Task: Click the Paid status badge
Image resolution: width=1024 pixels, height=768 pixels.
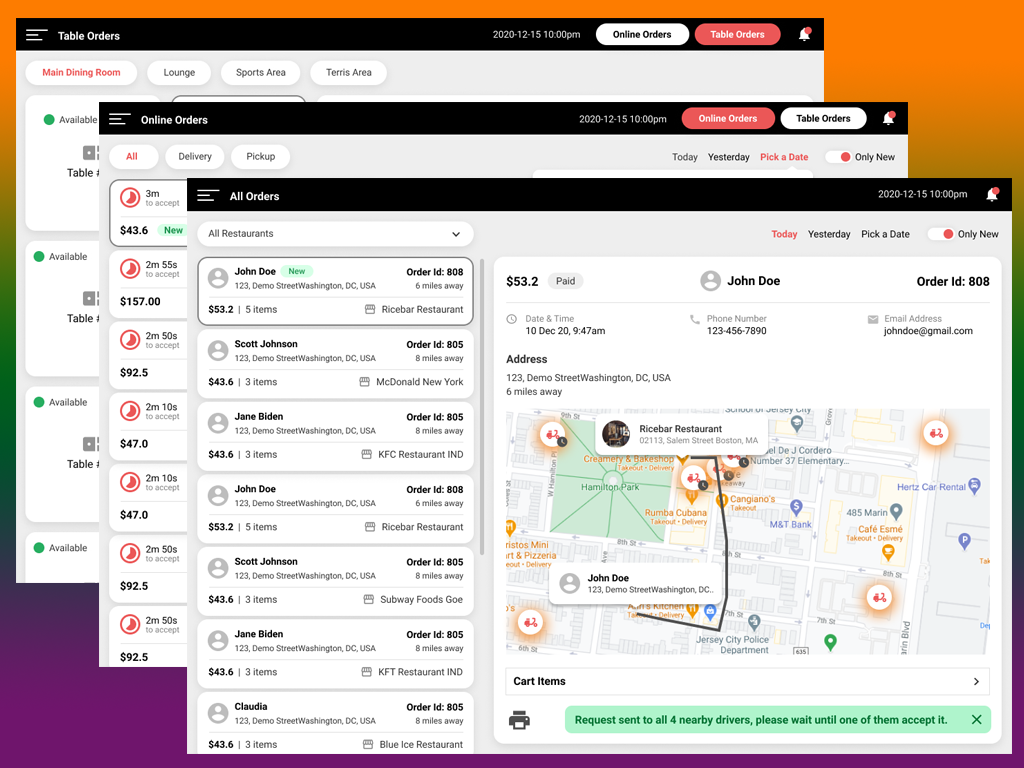Action: point(566,281)
